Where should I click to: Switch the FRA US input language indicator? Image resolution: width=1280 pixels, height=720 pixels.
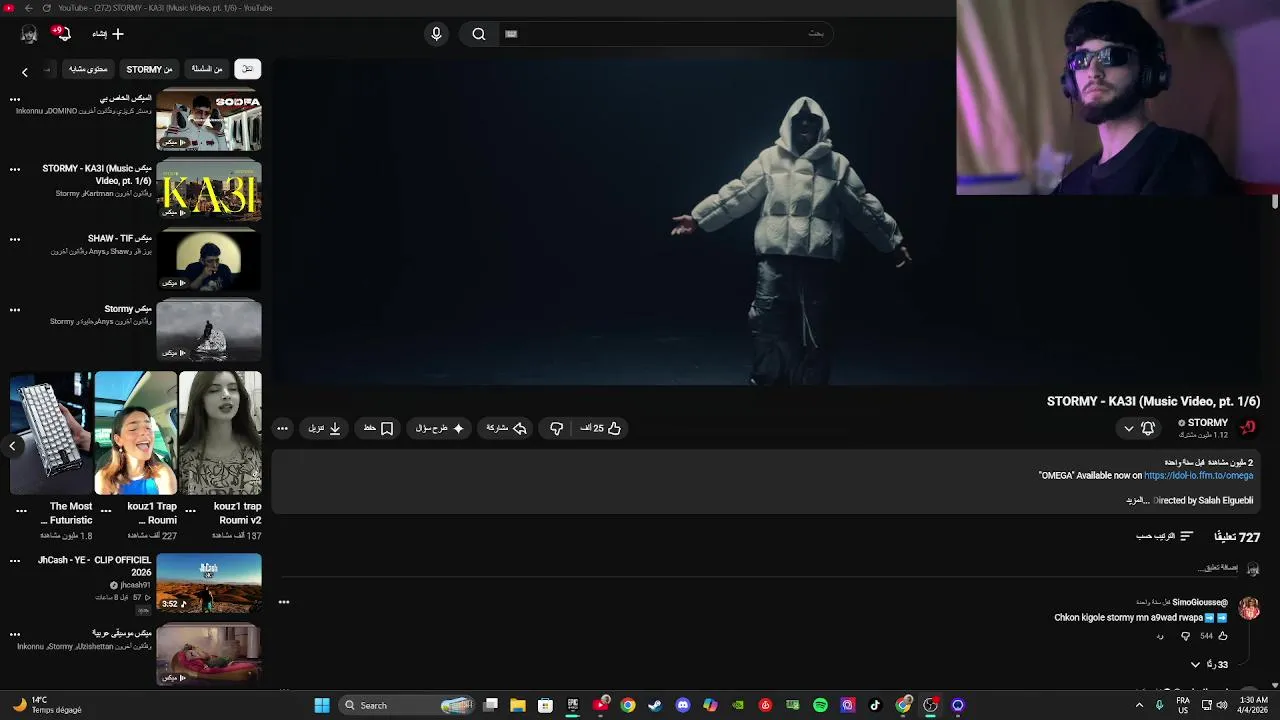point(1183,705)
